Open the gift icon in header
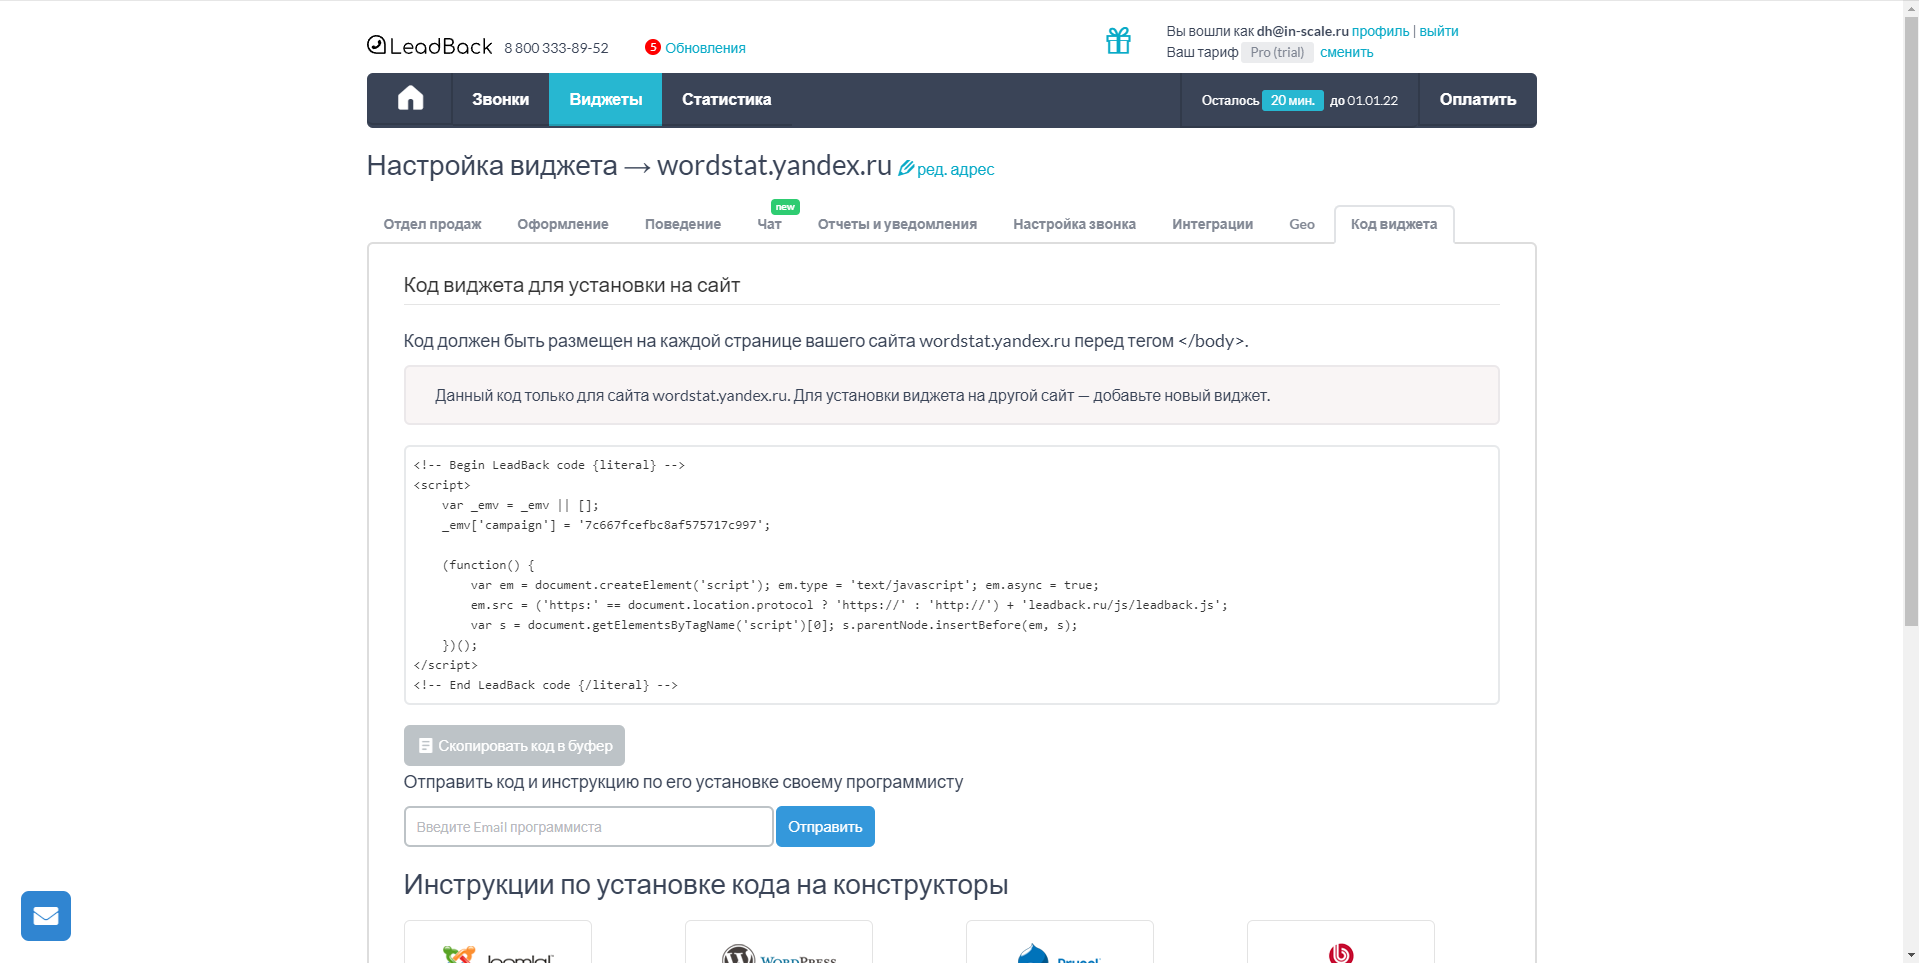Viewport: 1919px width, 963px height. tap(1118, 40)
